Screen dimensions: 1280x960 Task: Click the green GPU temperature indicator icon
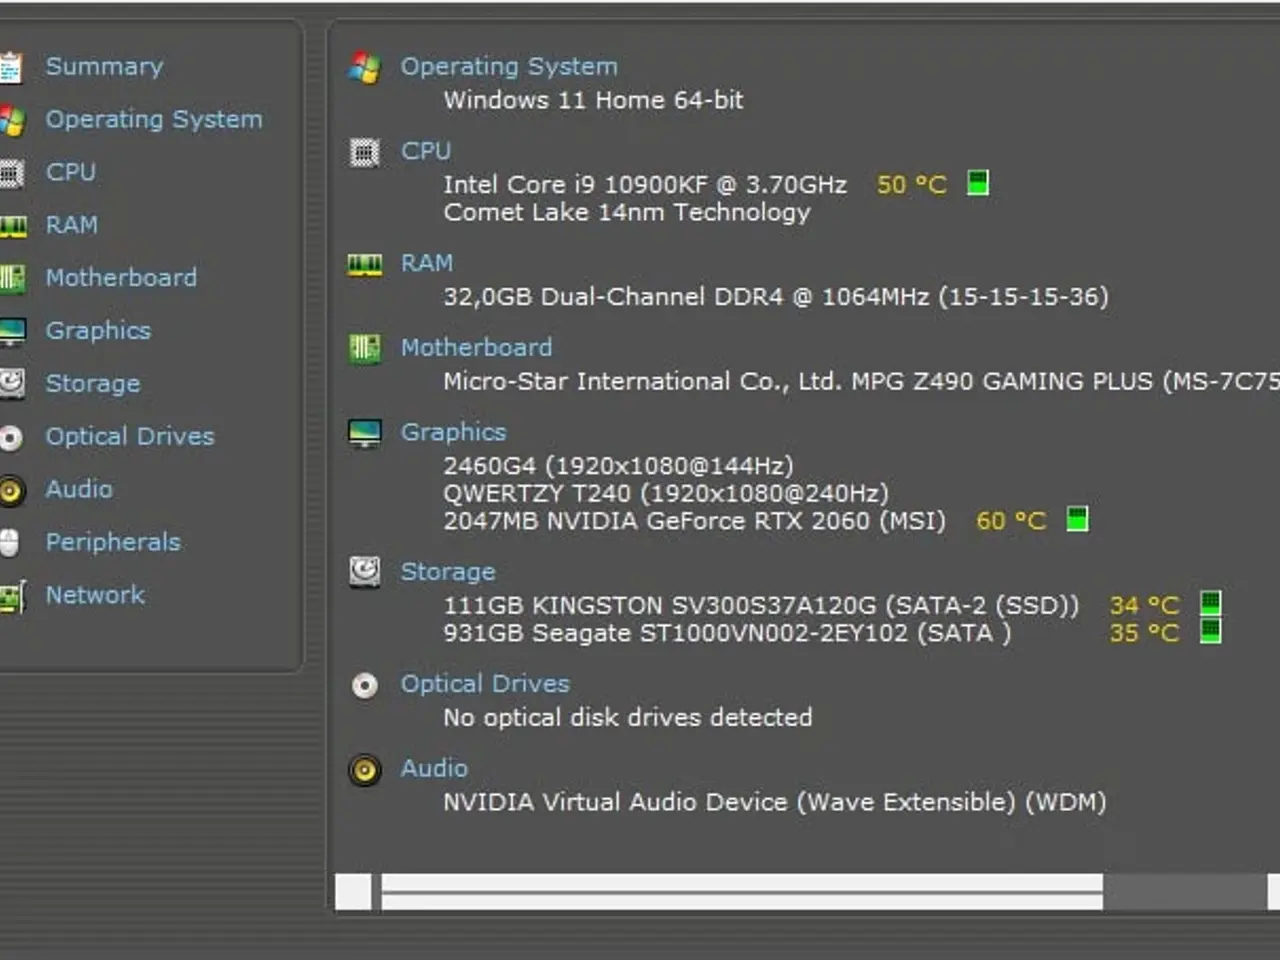[x=1077, y=519]
